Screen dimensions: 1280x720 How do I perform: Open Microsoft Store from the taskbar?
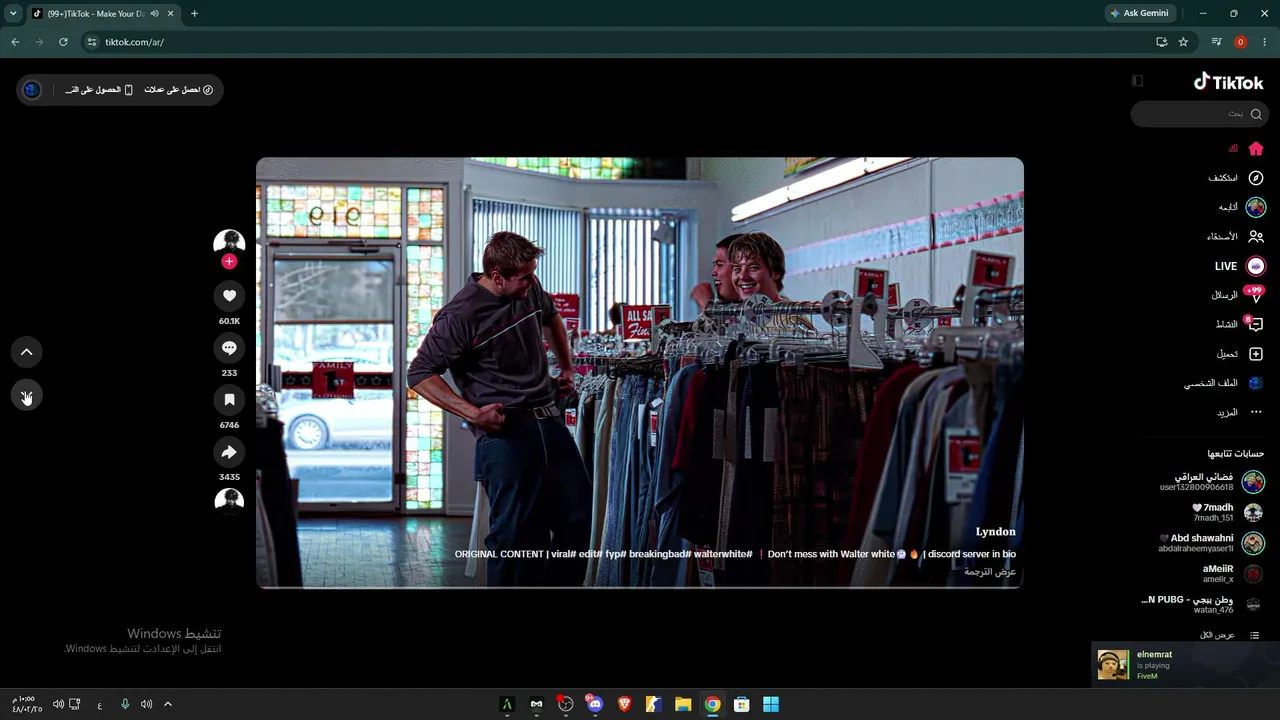click(742, 704)
